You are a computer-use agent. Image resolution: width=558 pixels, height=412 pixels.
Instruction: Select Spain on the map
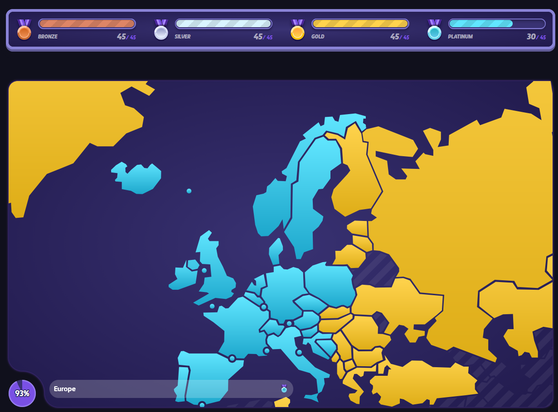pyautogui.click(x=210, y=370)
